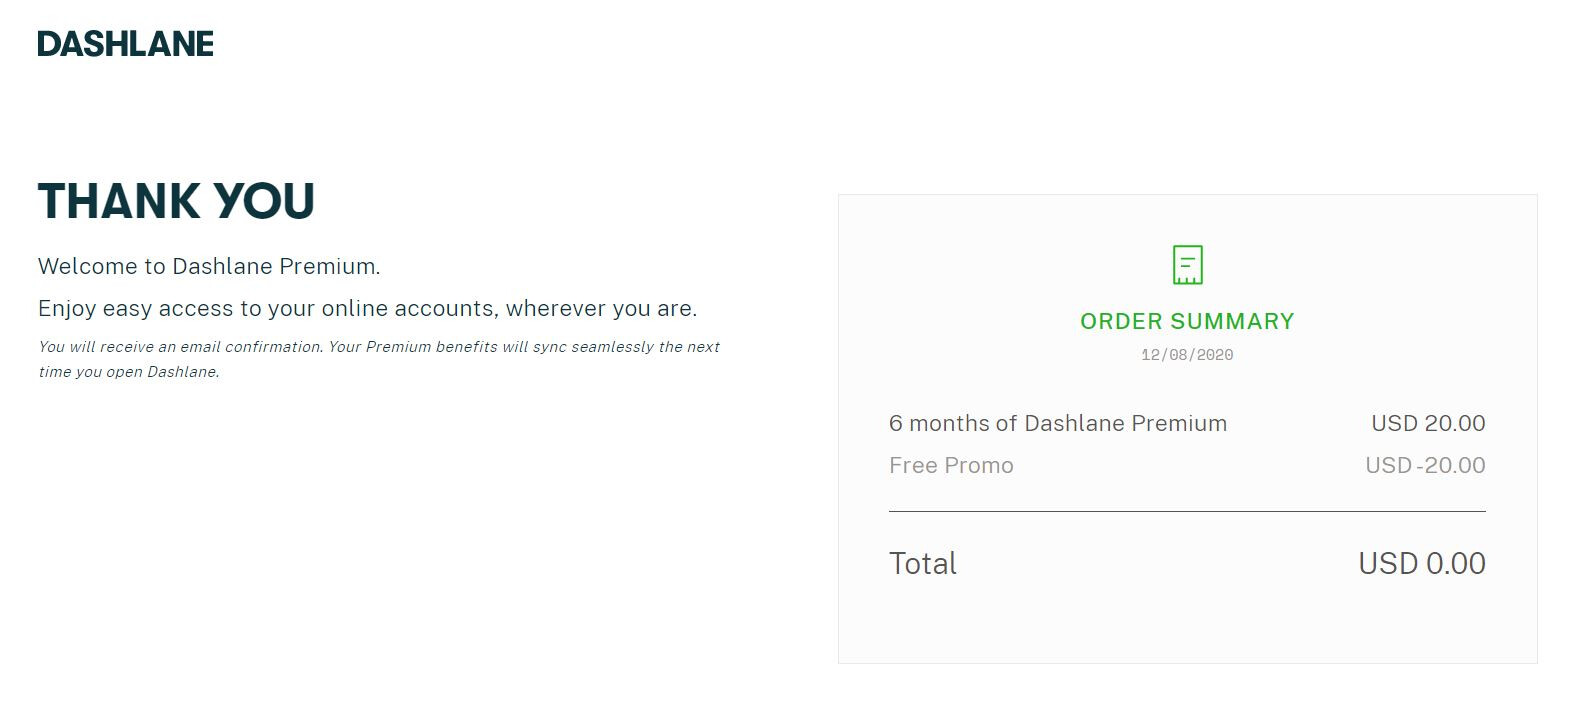Click the USD -20.00 discount amount
Image resolution: width=1592 pixels, height=714 pixels.
(1425, 466)
